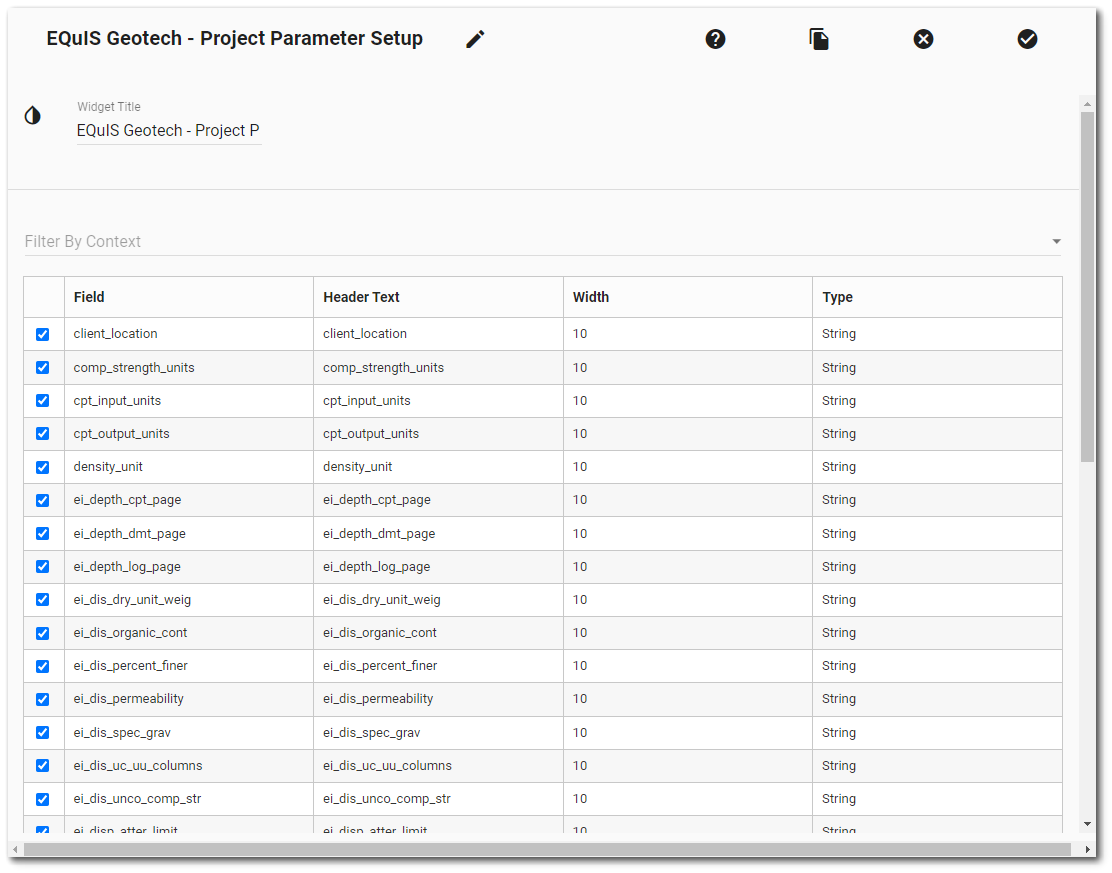Select the comp_strength_units Type cell

click(938, 367)
